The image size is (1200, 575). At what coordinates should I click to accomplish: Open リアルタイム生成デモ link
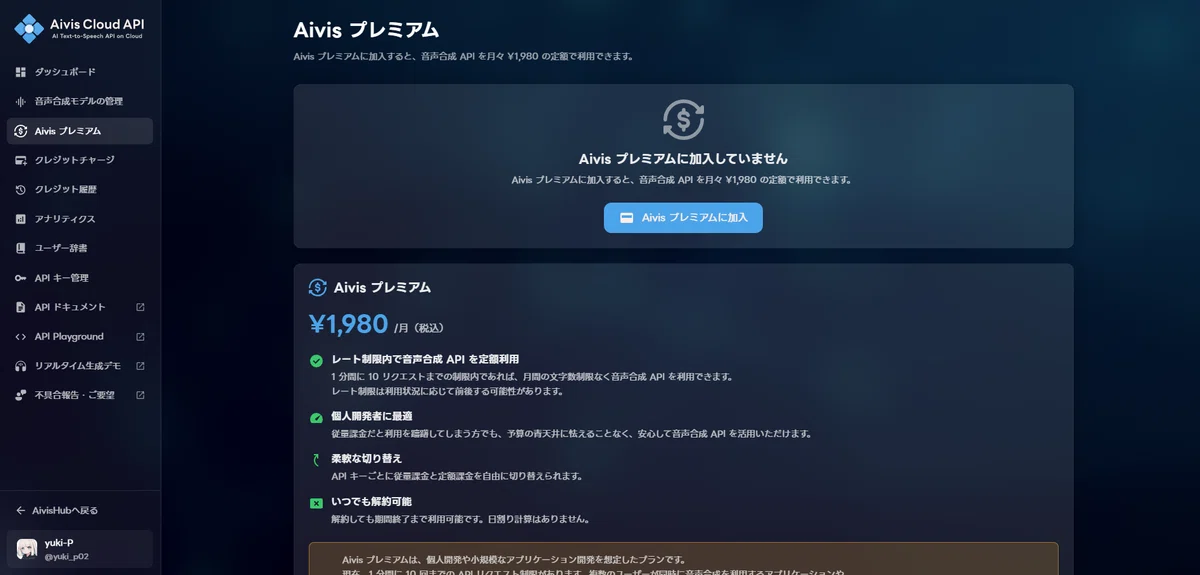80,366
